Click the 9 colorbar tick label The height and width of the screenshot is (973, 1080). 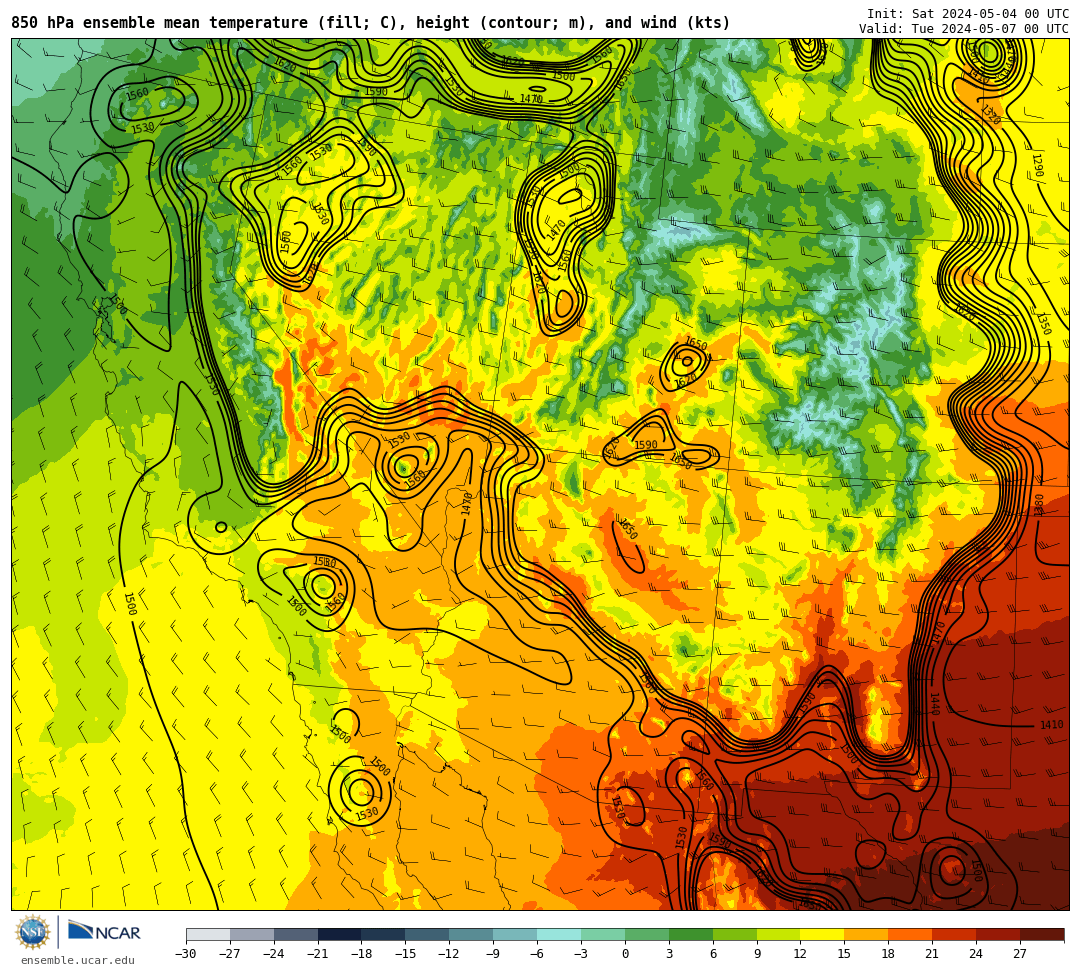757,954
